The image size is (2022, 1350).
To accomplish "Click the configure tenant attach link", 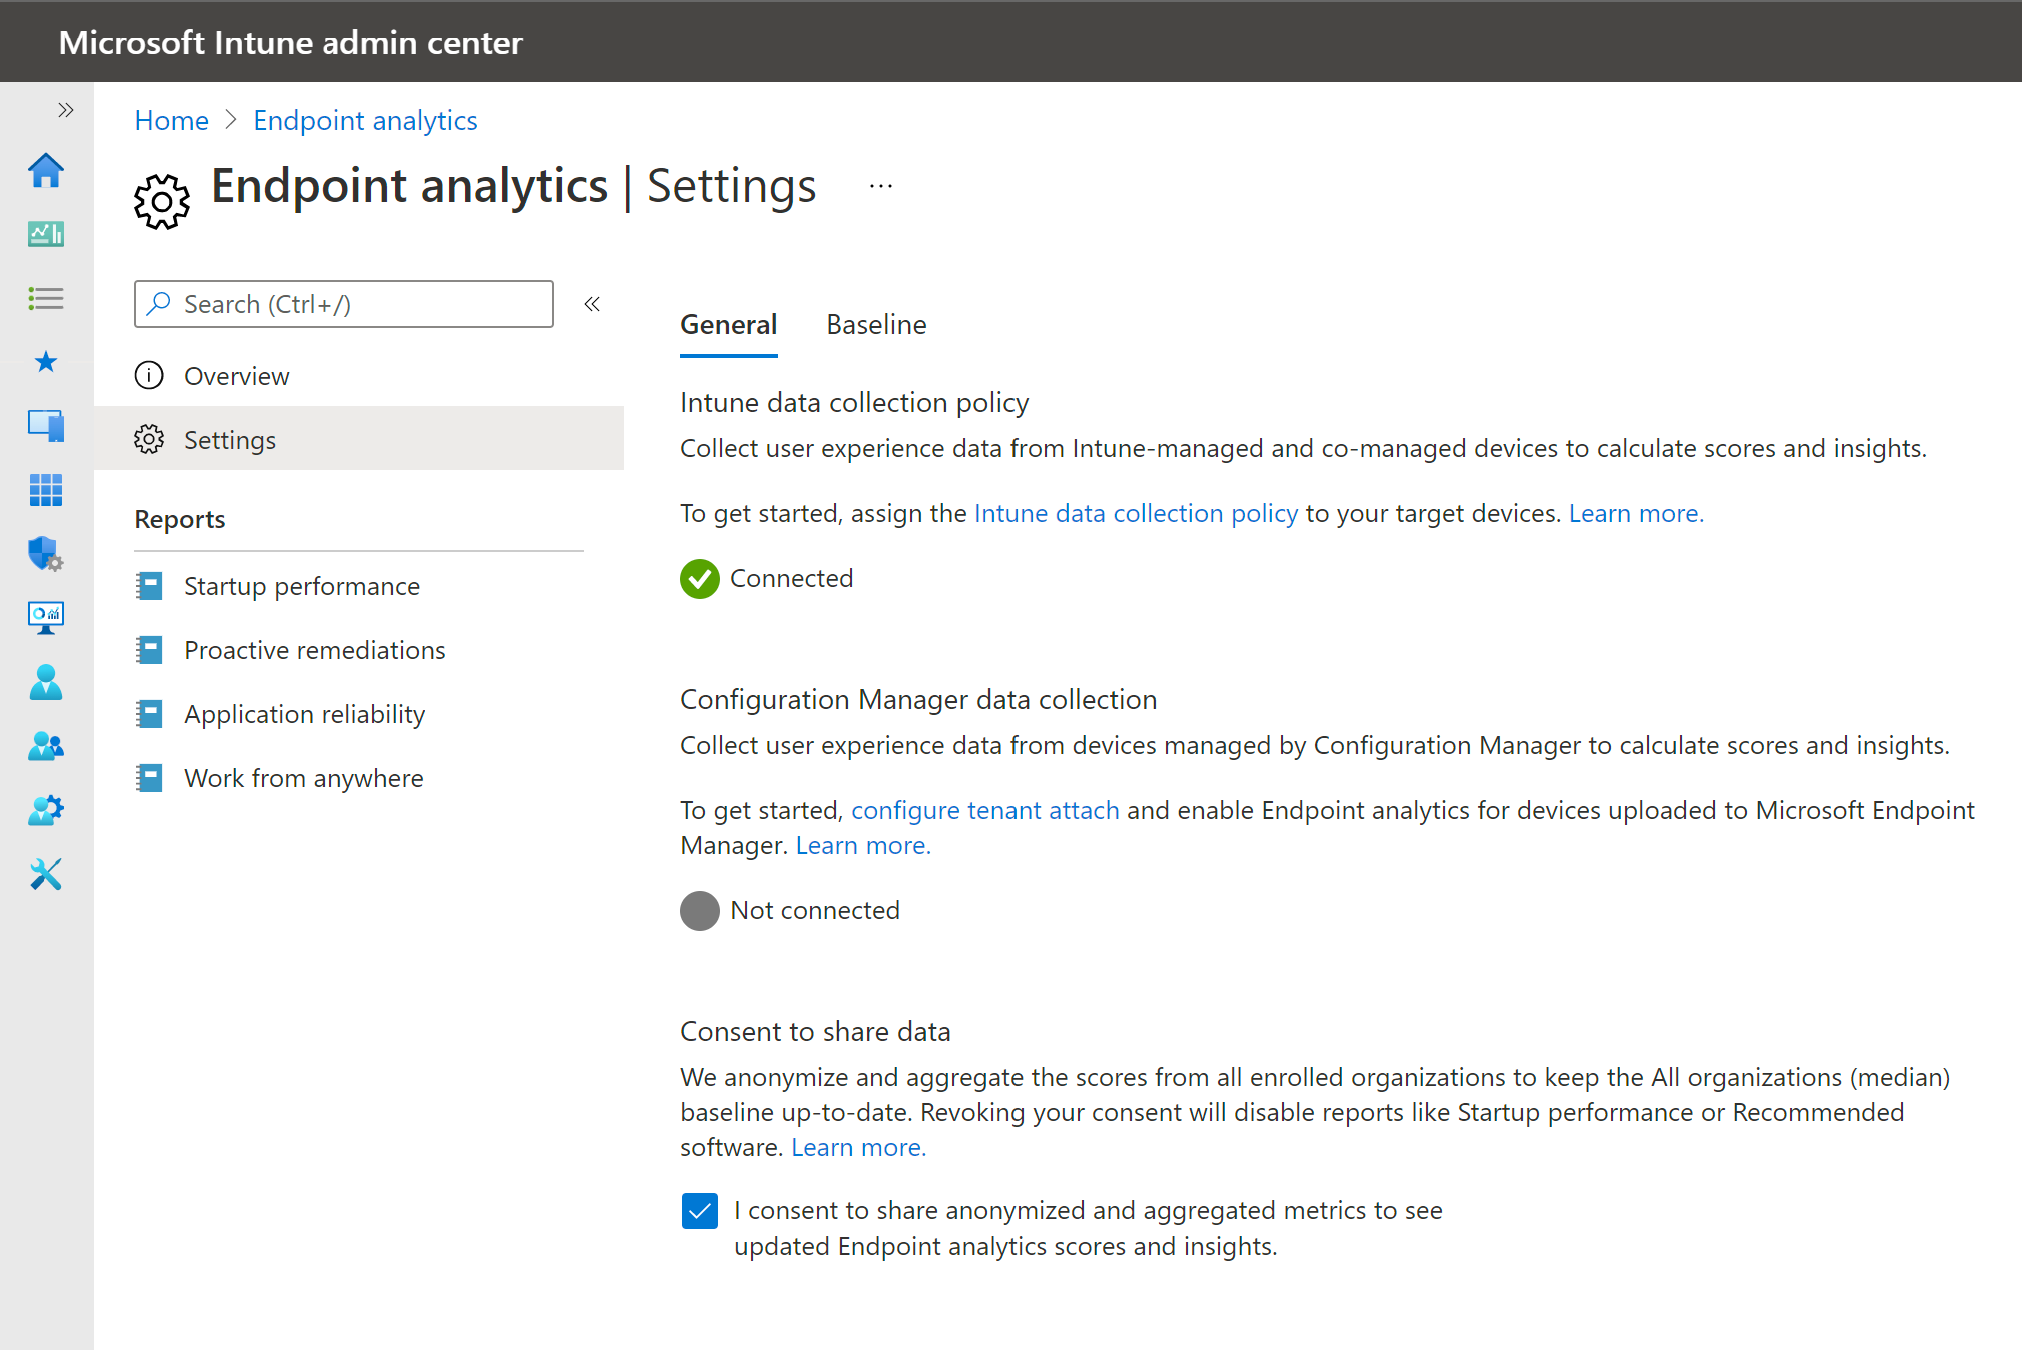I will coord(985,810).
